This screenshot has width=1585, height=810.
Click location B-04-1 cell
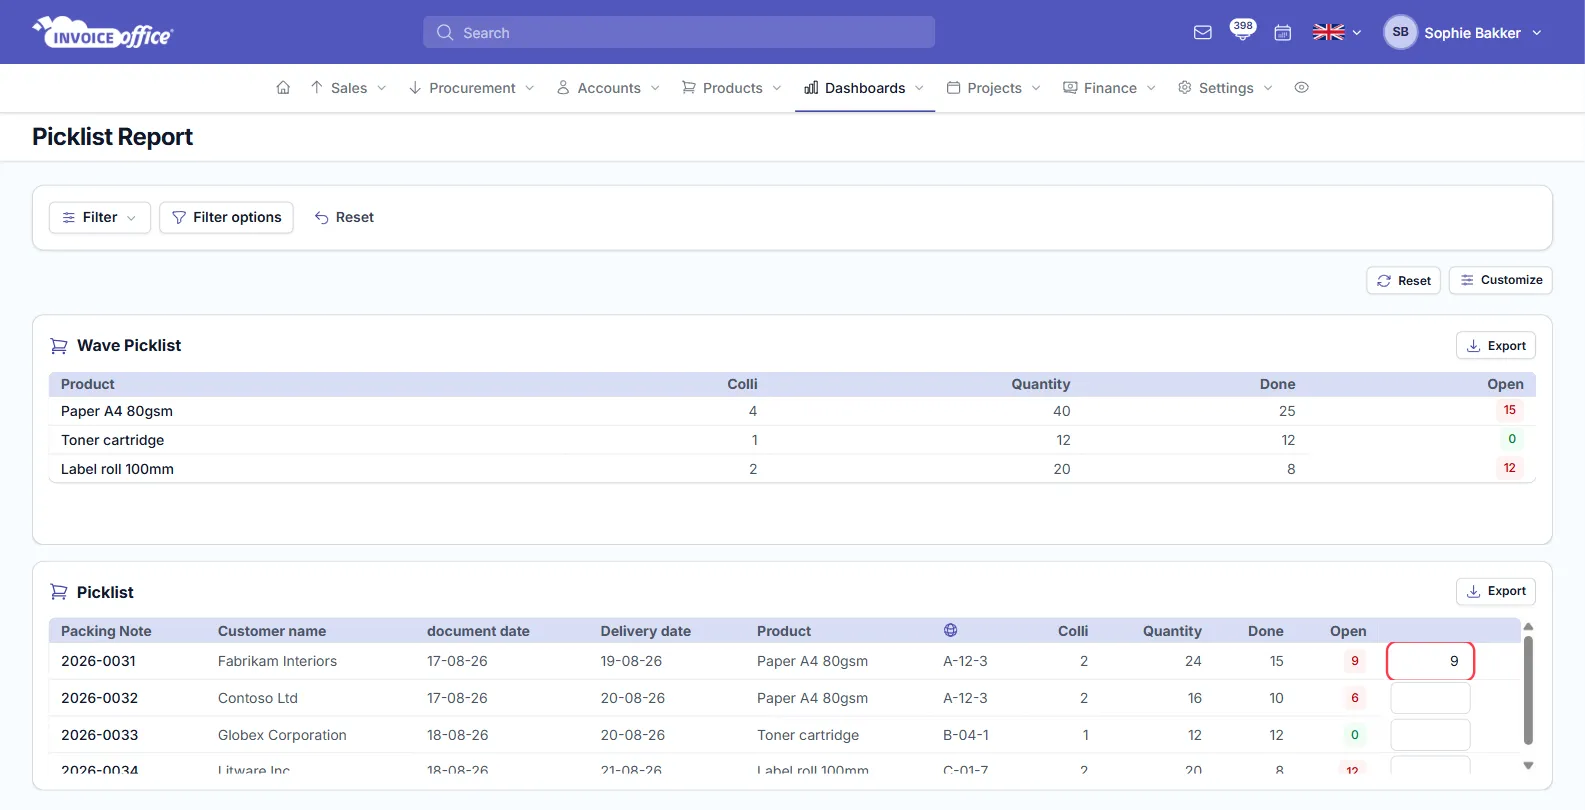pyautogui.click(x=966, y=735)
